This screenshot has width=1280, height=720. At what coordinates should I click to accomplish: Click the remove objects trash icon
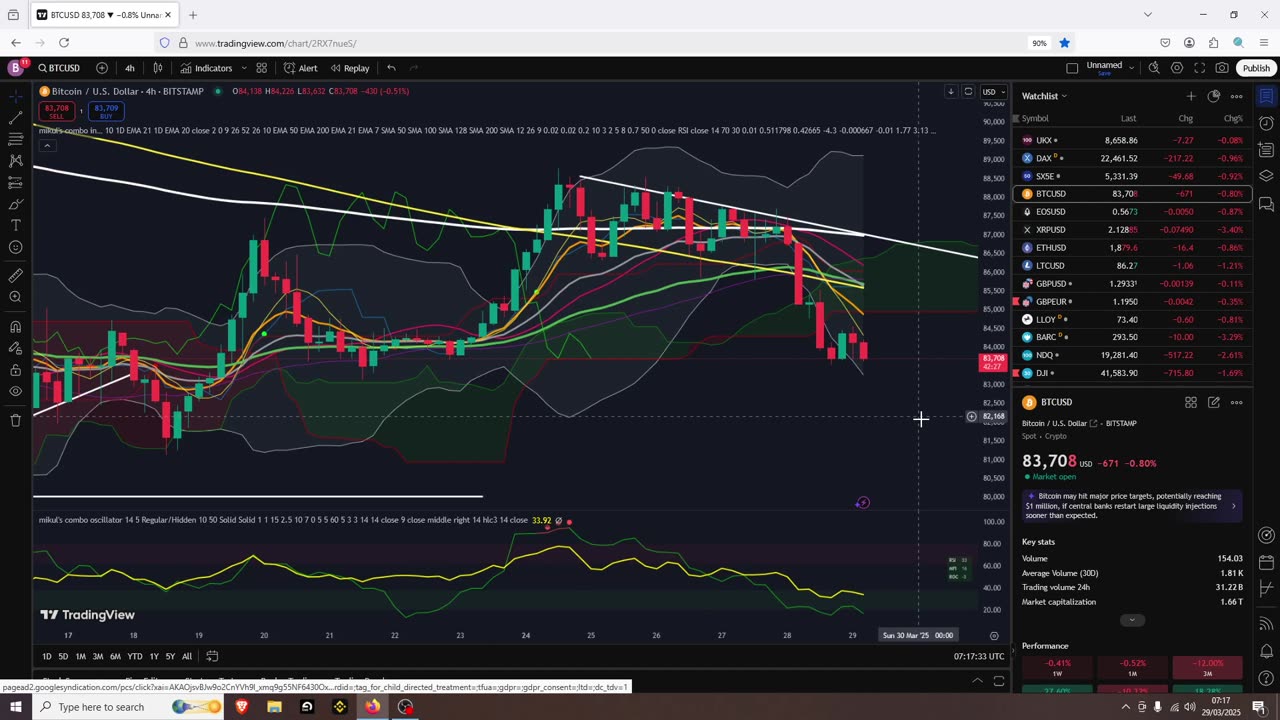(x=15, y=420)
